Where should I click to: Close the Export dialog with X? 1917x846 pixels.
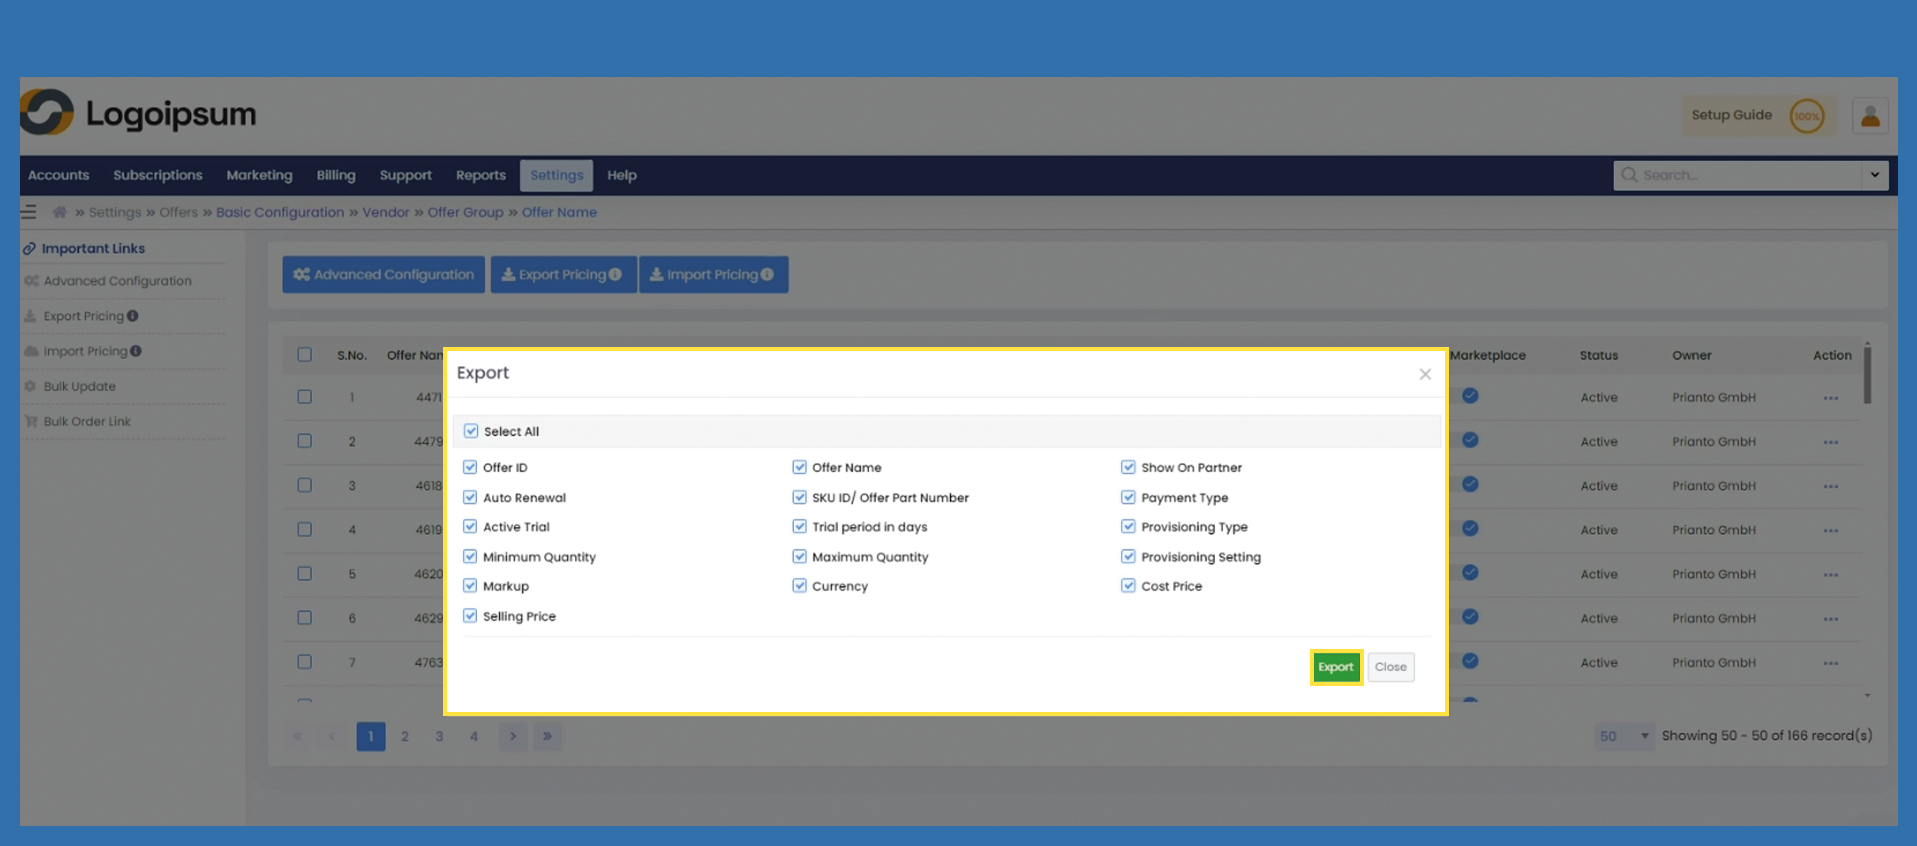1425,374
